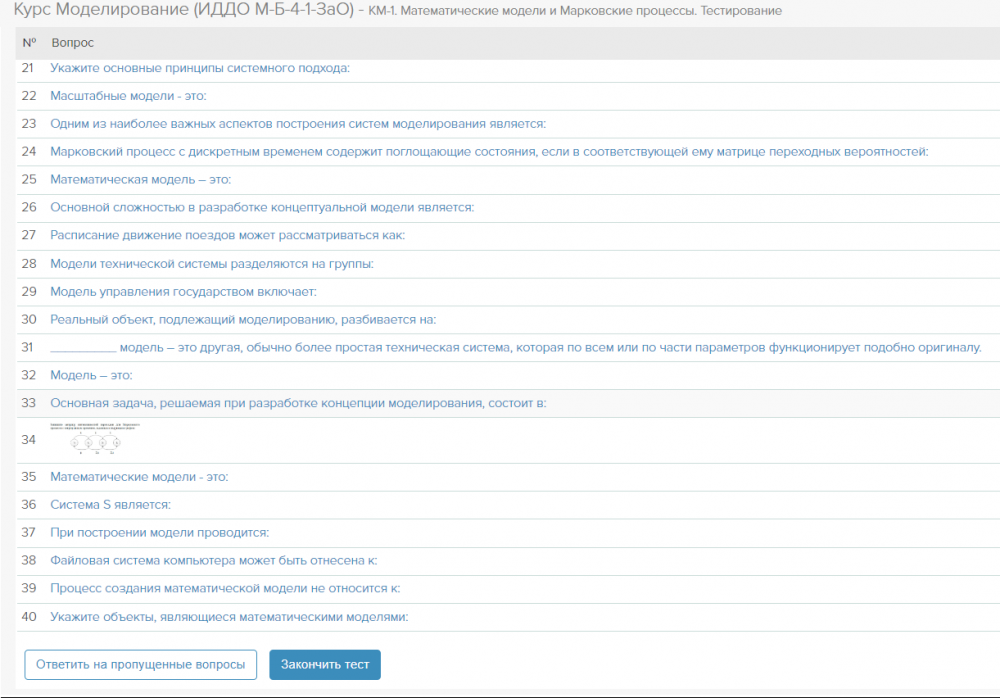Open question 37 'При построении модели проводится:'
The width and height of the screenshot is (1000, 698).
coord(159,533)
